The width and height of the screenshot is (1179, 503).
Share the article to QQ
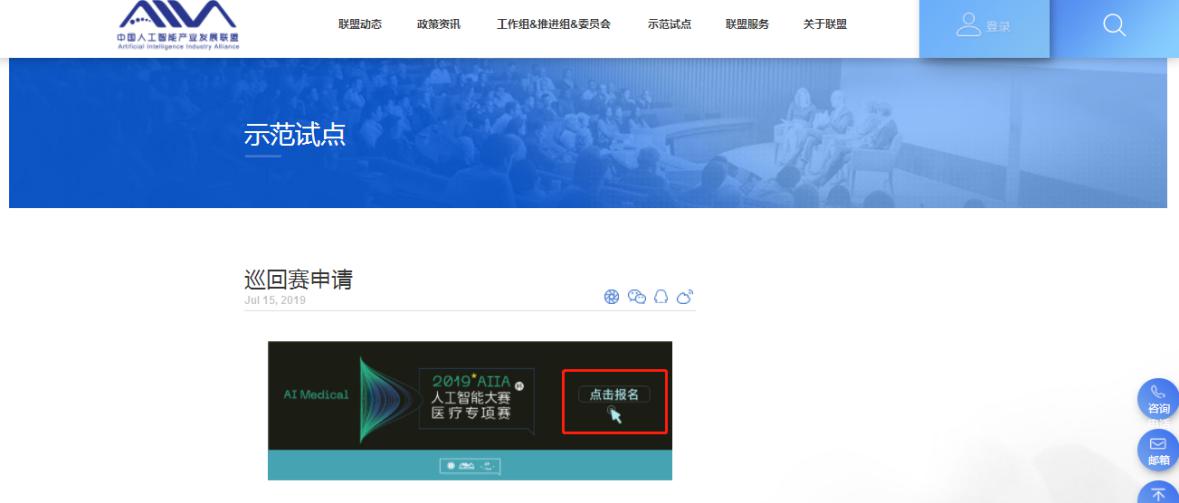(x=661, y=296)
